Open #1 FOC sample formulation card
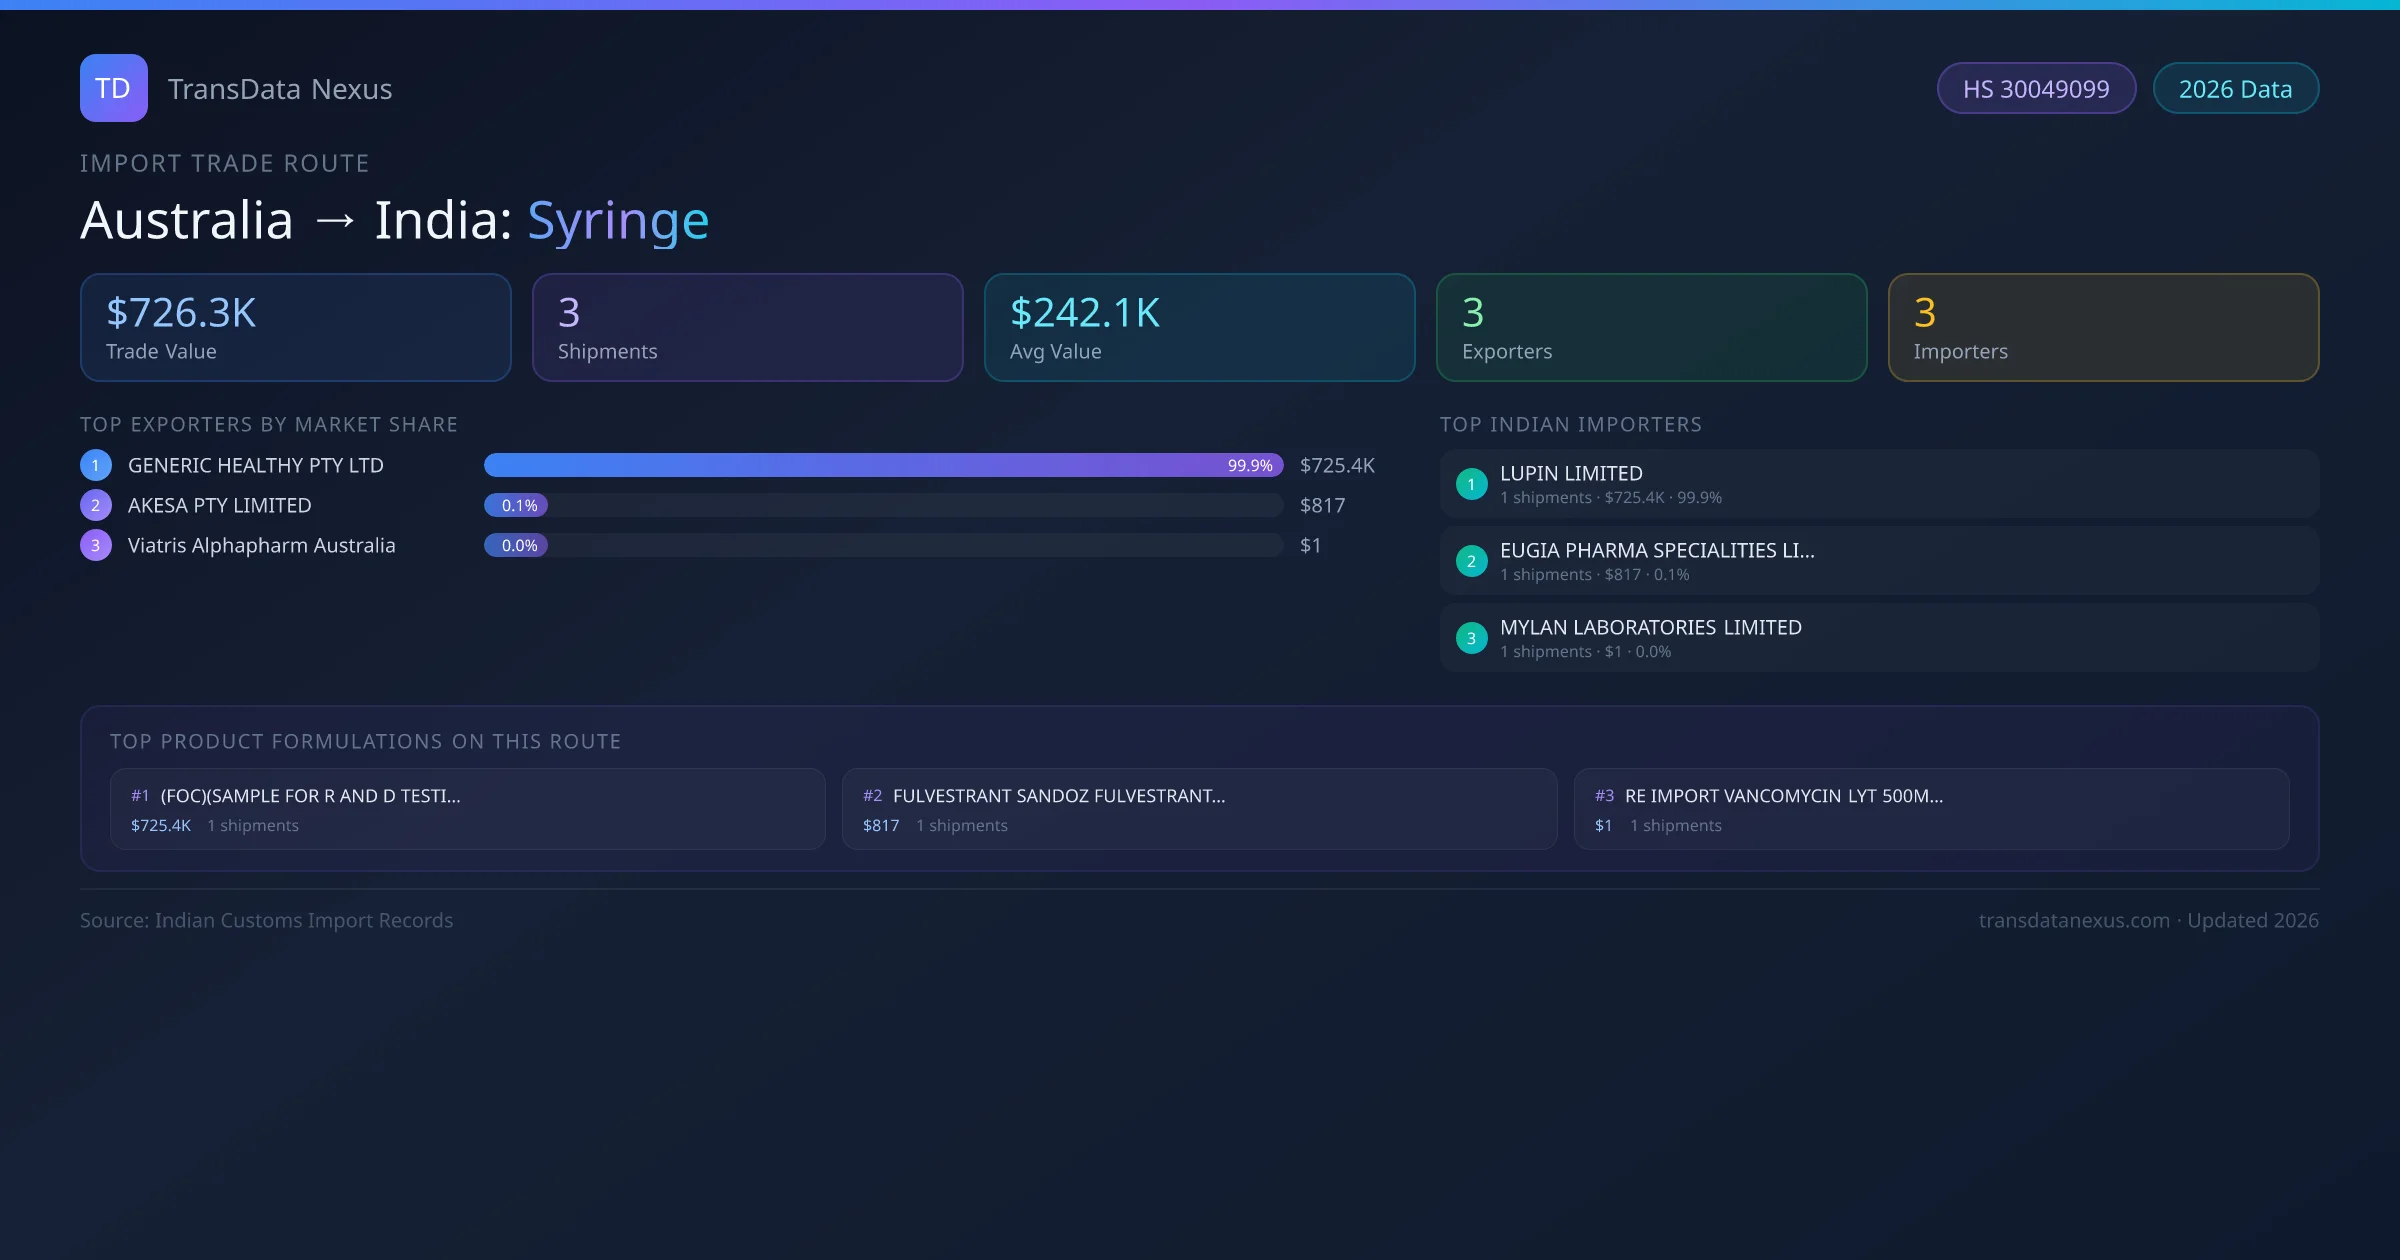The height and width of the screenshot is (1260, 2400). 467,809
